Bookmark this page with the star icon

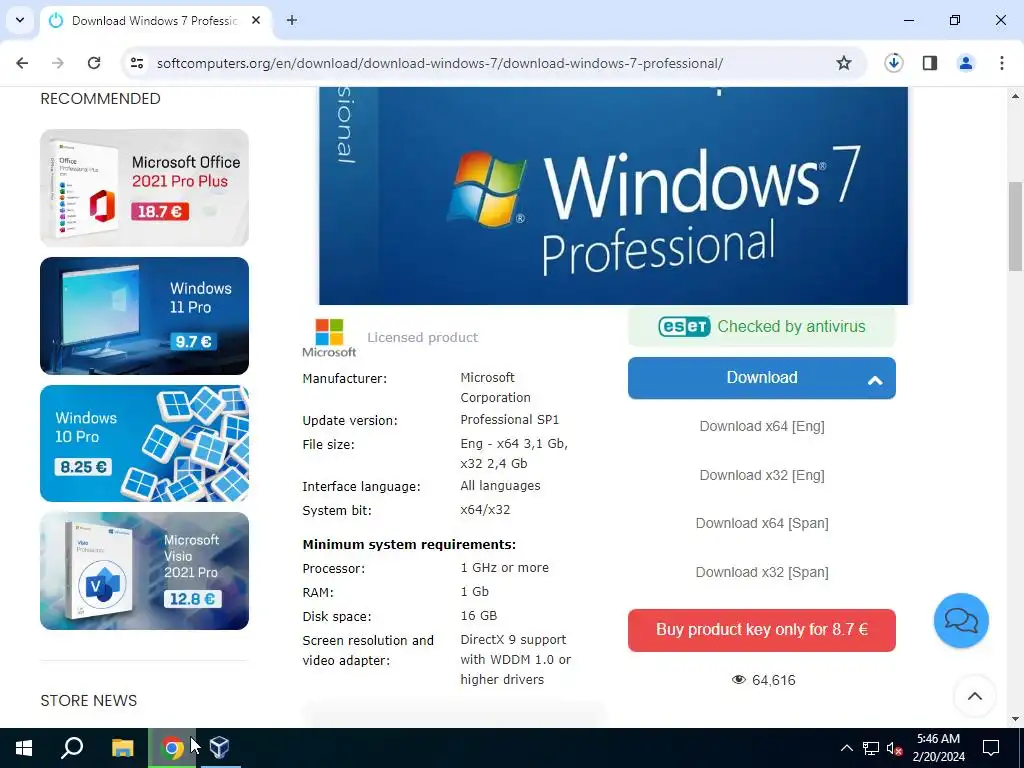[844, 63]
